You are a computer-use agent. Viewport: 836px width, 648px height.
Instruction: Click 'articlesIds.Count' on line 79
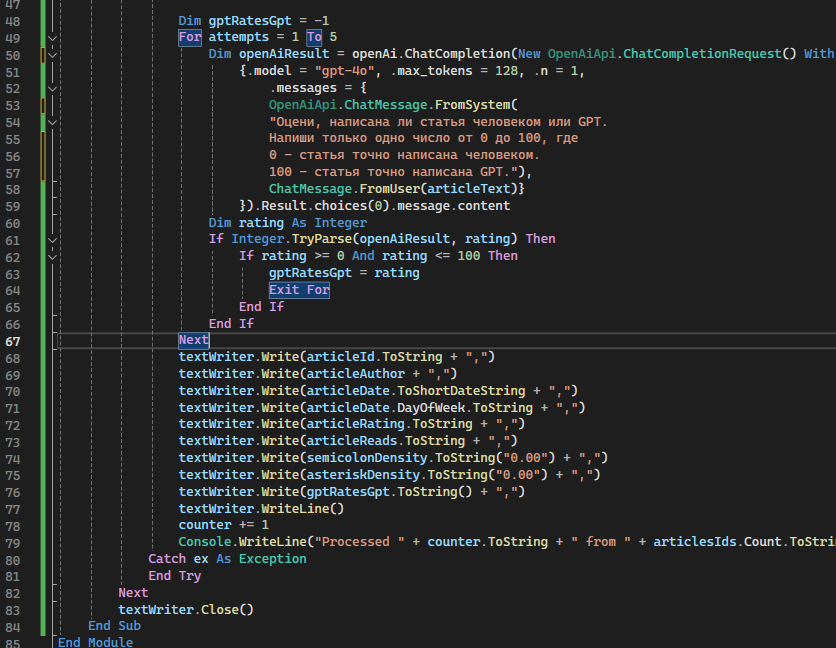(x=717, y=542)
